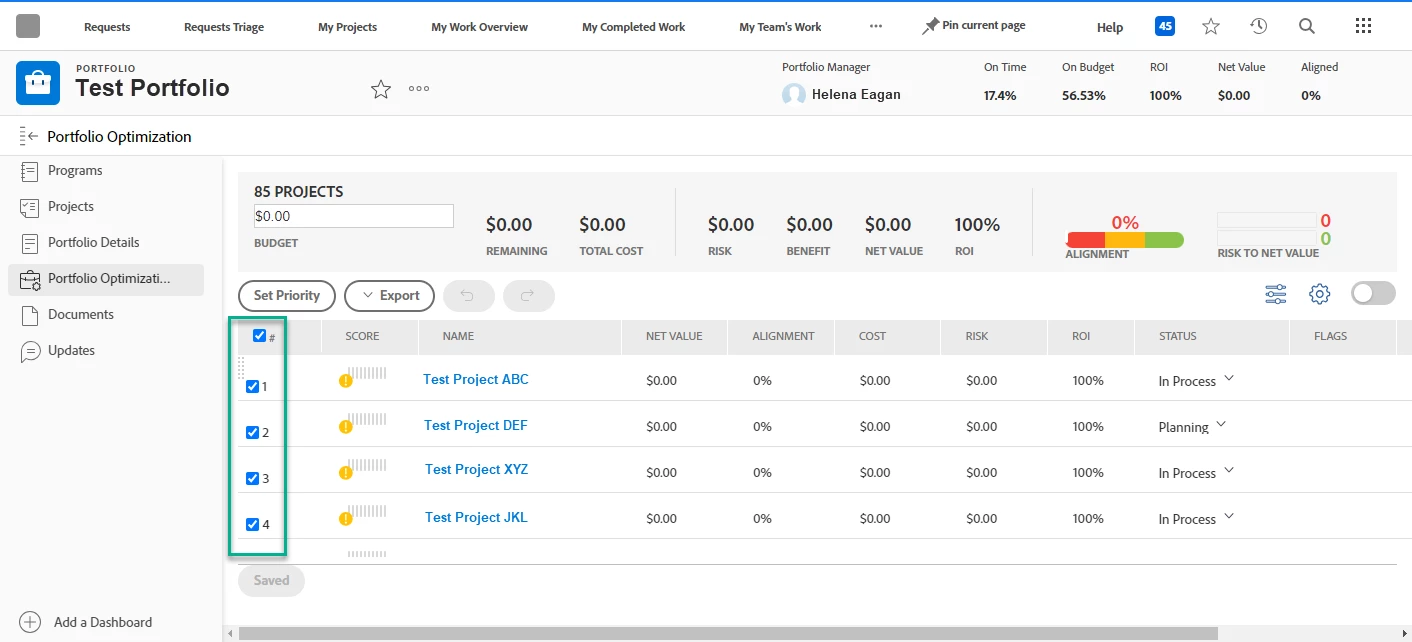The height and width of the screenshot is (642, 1412).
Task: Open My Work Overview in top navigation
Action: click(x=480, y=27)
